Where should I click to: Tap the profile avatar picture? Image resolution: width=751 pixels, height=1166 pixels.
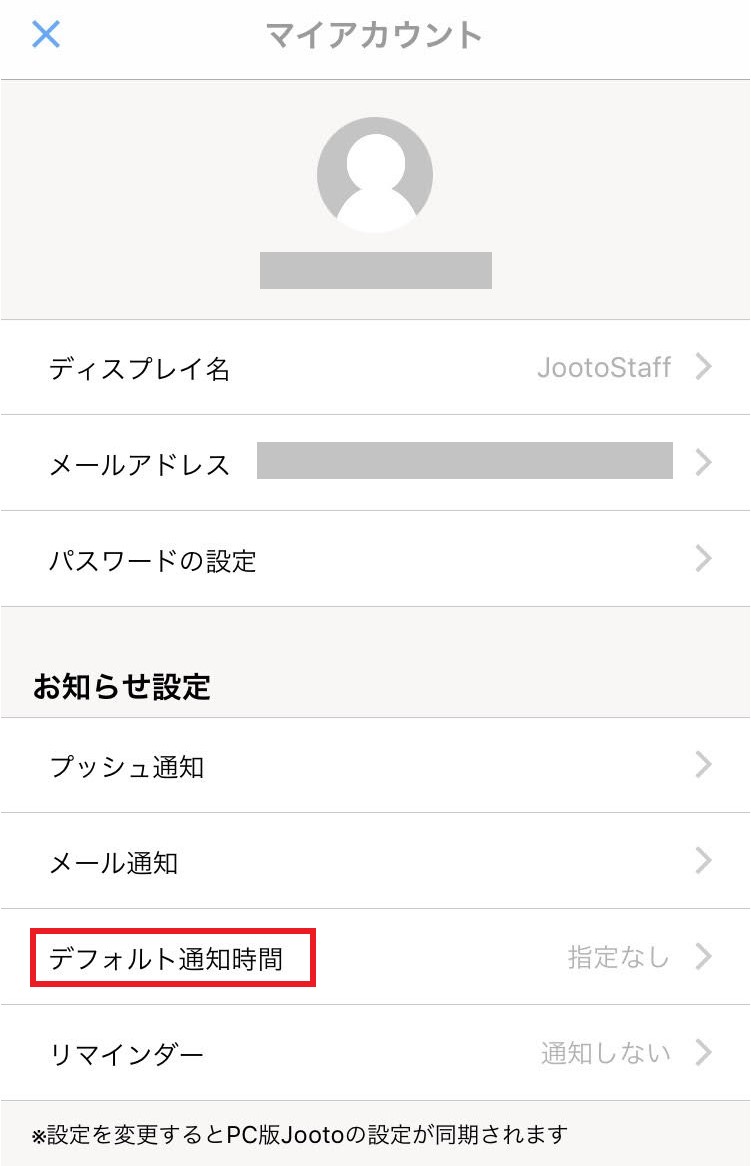375,175
